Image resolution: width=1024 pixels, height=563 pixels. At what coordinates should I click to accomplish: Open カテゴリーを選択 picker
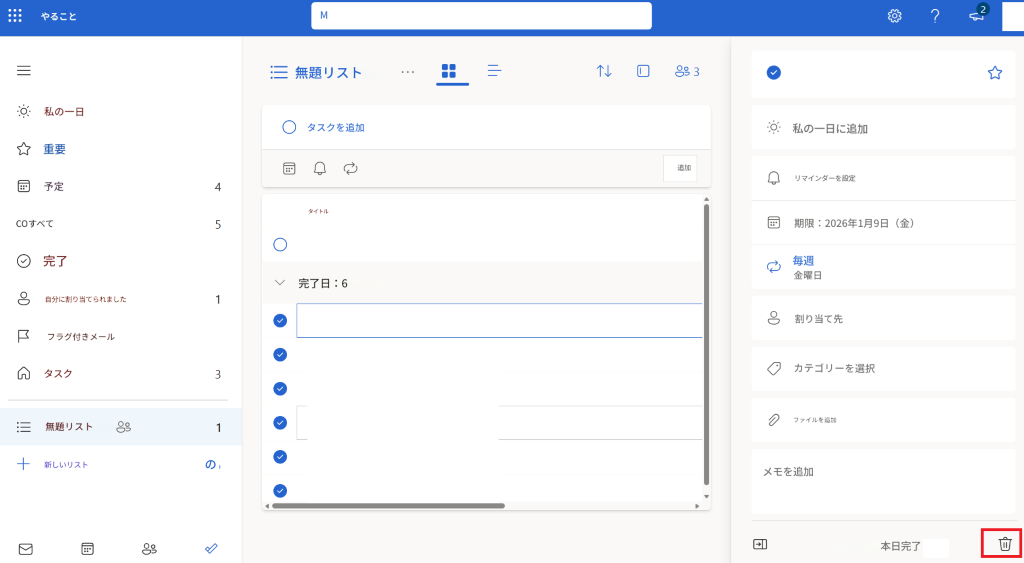click(x=883, y=368)
